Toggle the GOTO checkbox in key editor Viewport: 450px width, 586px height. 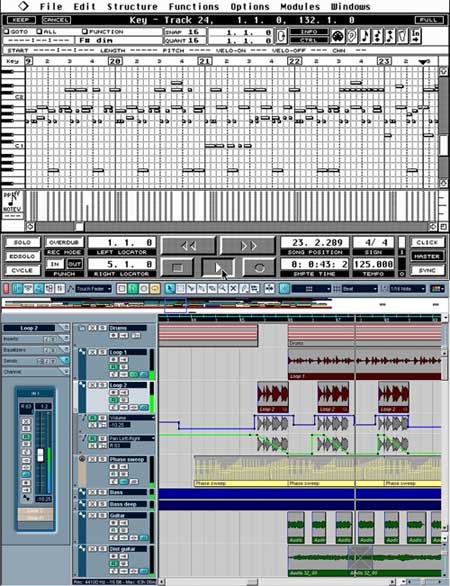[x=6, y=32]
